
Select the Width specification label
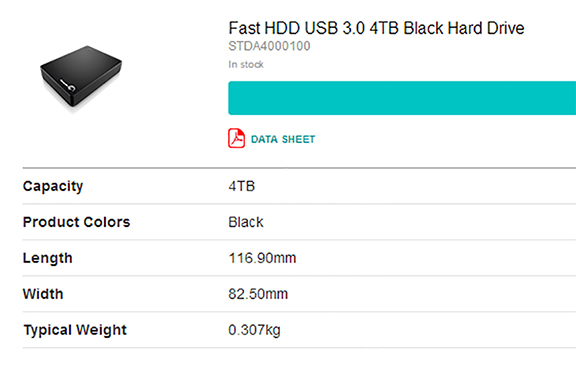(43, 294)
